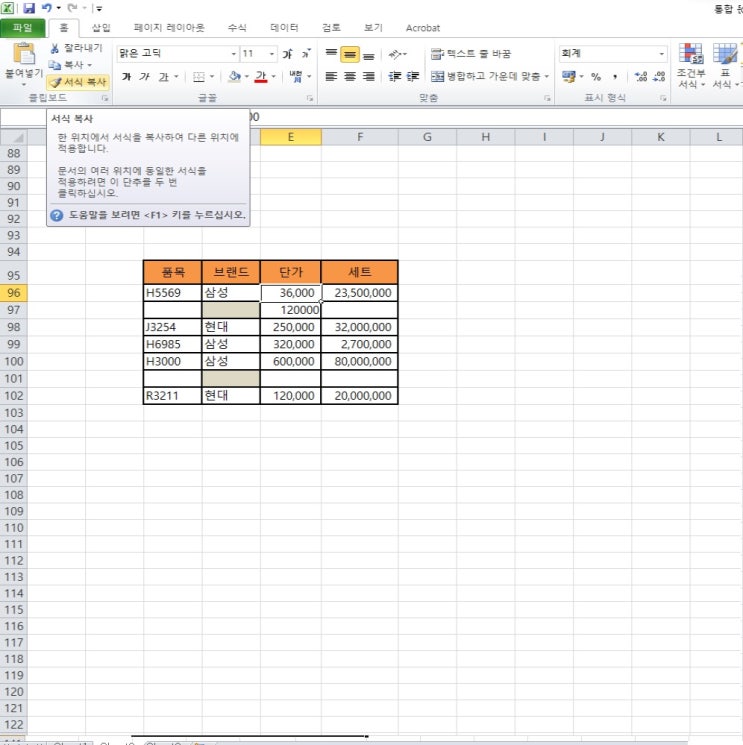Click decrease indent icon

coord(395,76)
